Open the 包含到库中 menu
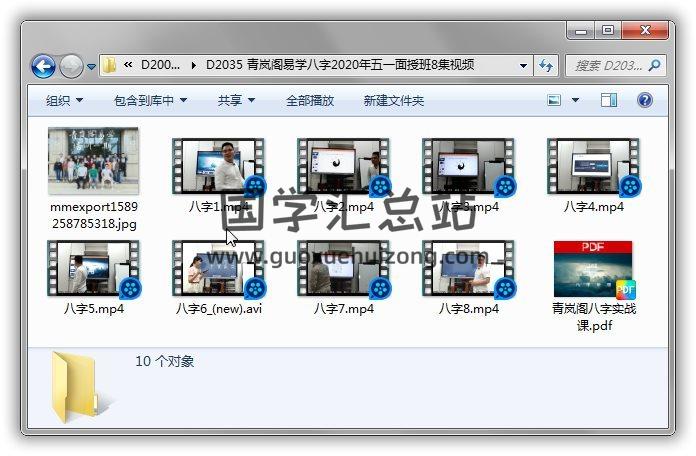This screenshot has width=696, height=456. [x=150, y=101]
